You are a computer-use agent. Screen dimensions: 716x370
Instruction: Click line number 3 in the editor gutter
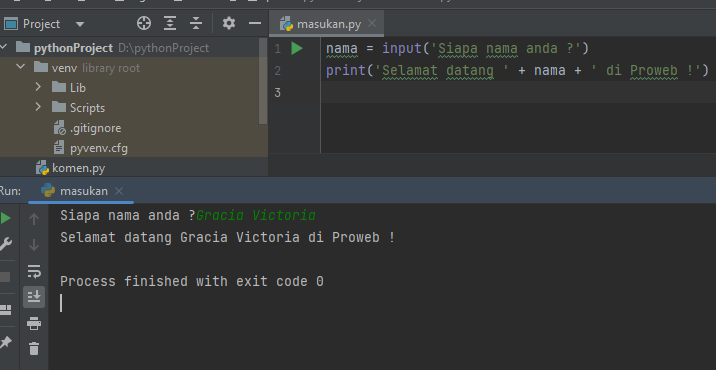point(277,93)
